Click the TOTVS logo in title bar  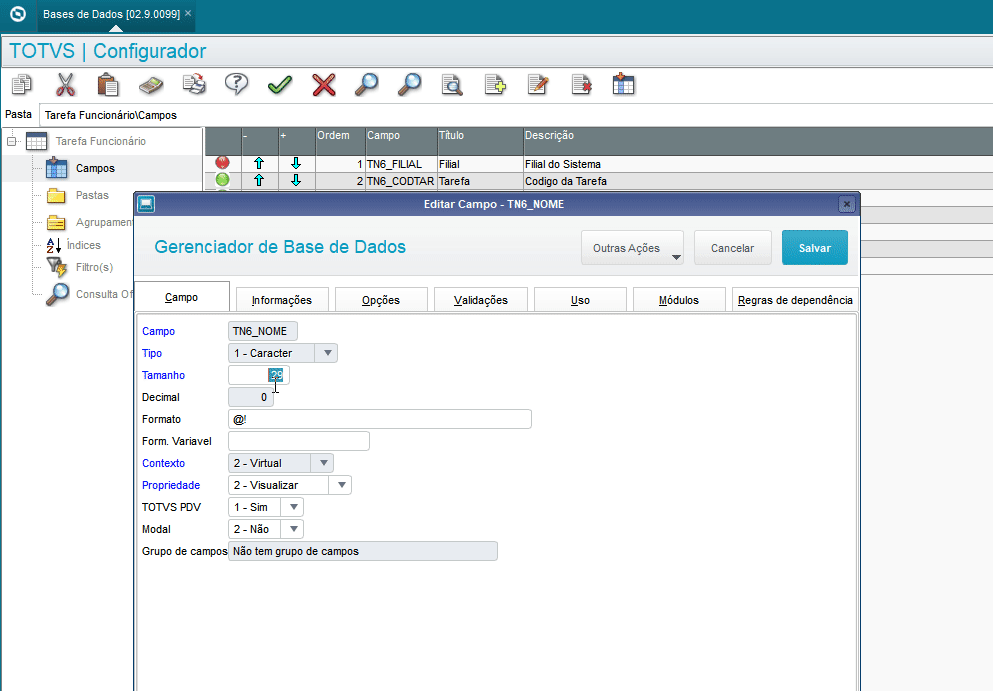click(18, 14)
